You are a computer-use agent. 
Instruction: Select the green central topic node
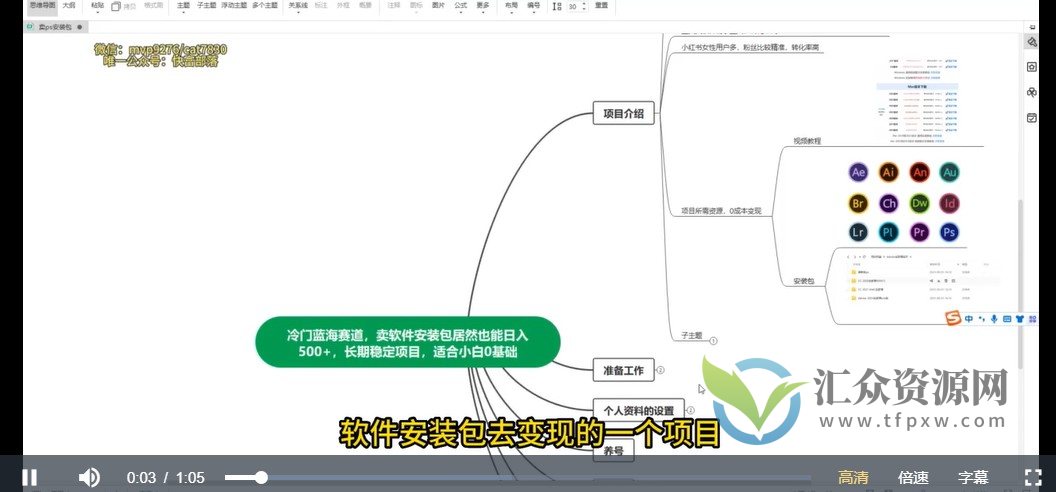tap(407, 342)
